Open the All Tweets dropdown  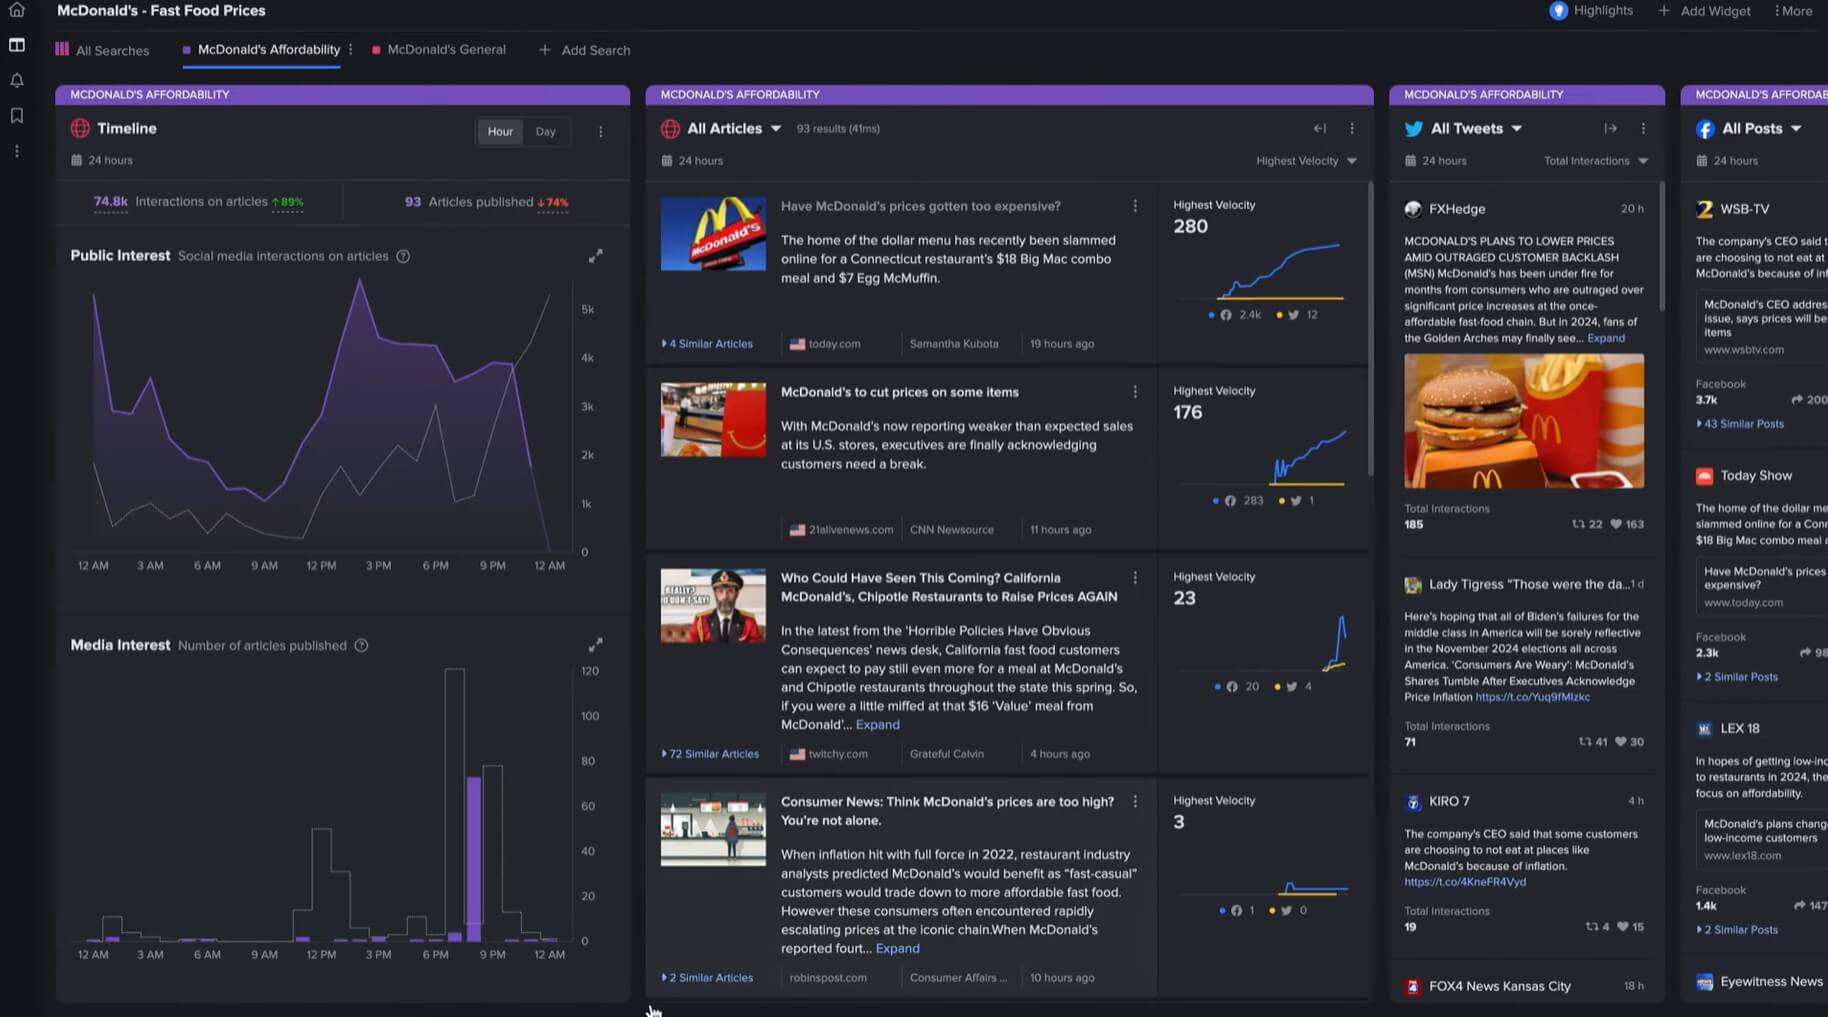pyautogui.click(x=1476, y=129)
